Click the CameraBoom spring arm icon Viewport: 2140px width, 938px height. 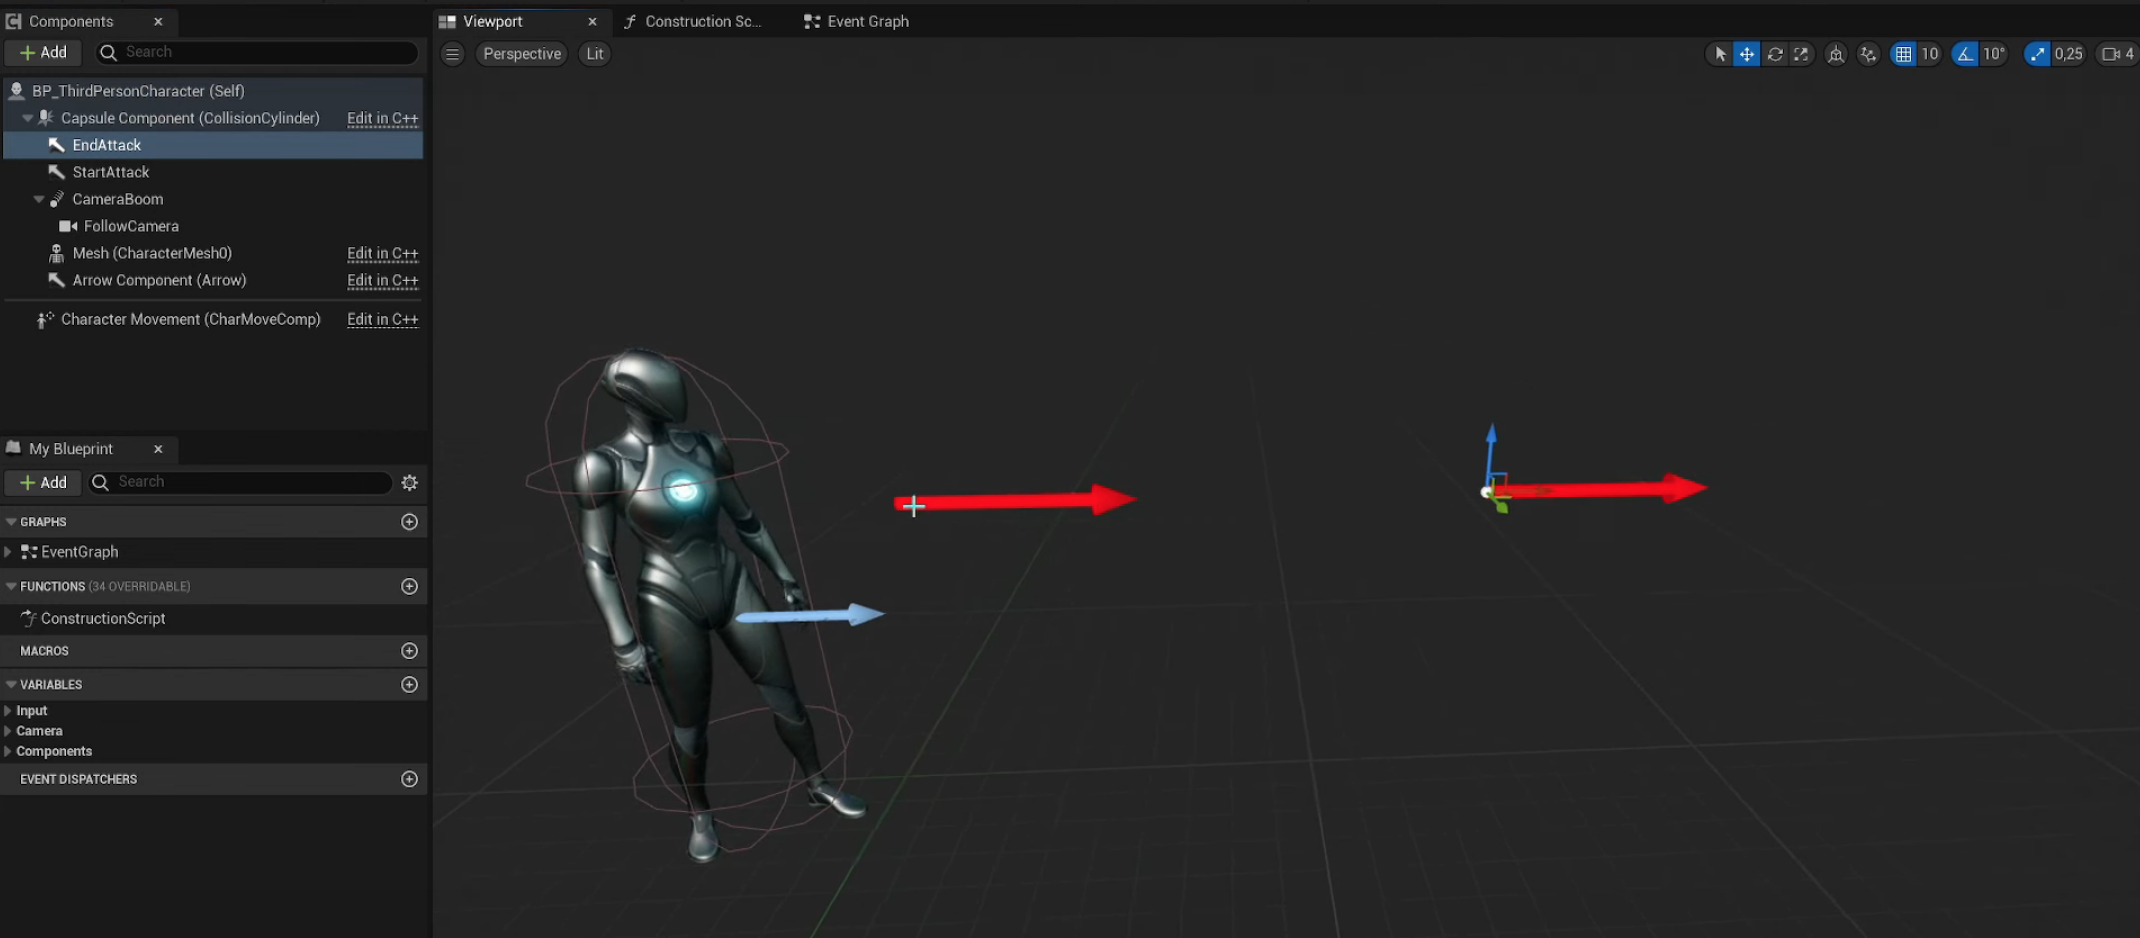click(57, 199)
